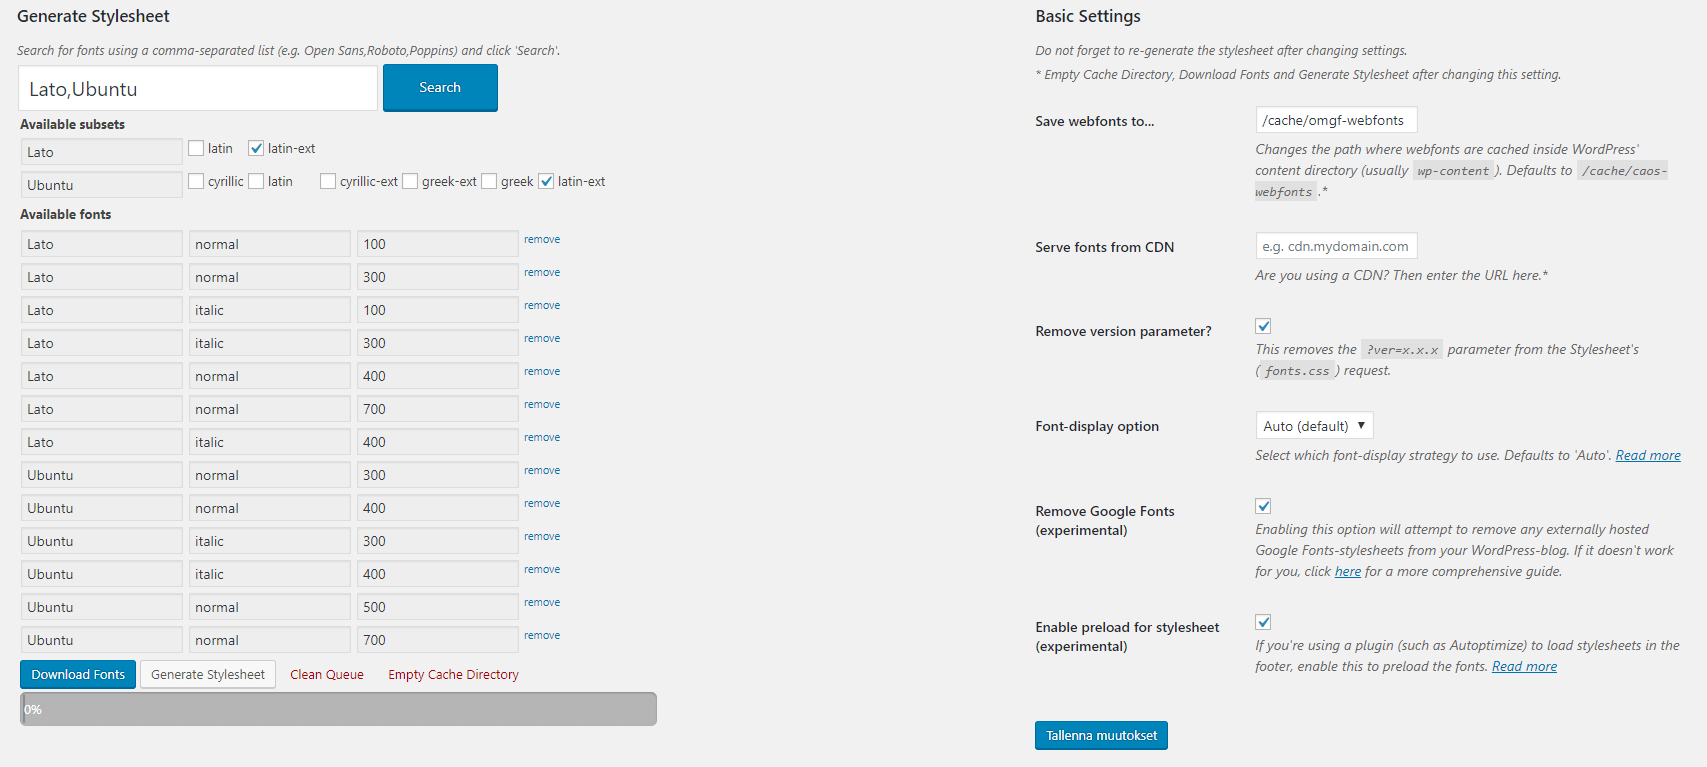This screenshot has height=767, width=1707.
Task: Toggle Enable preload for stylesheet checkbox
Action: coord(1263,622)
